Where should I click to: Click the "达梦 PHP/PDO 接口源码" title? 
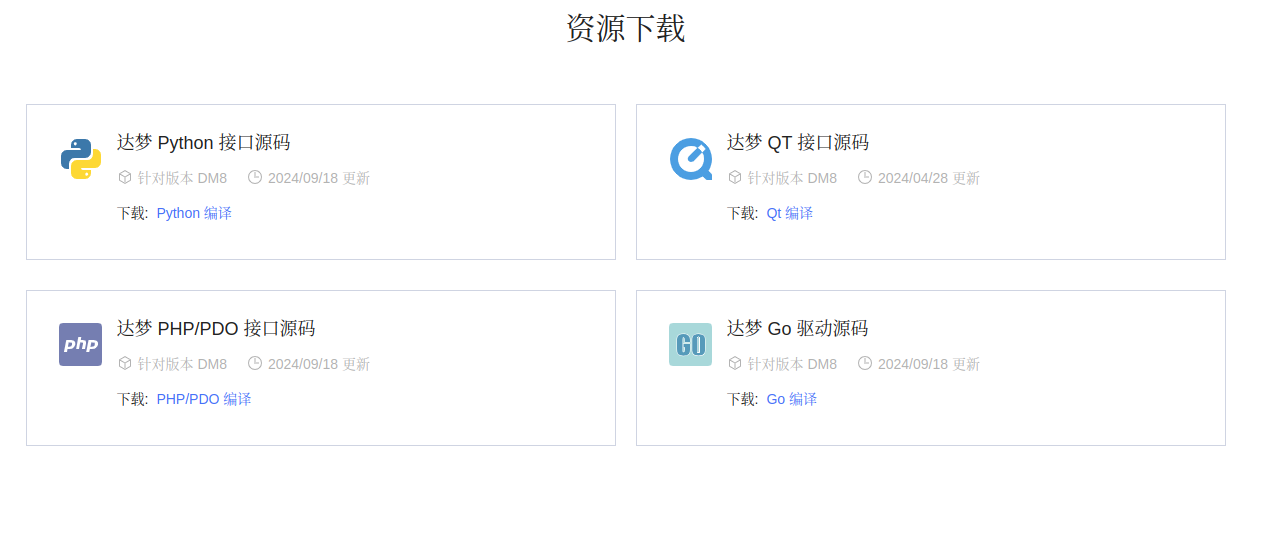pos(216,328)
